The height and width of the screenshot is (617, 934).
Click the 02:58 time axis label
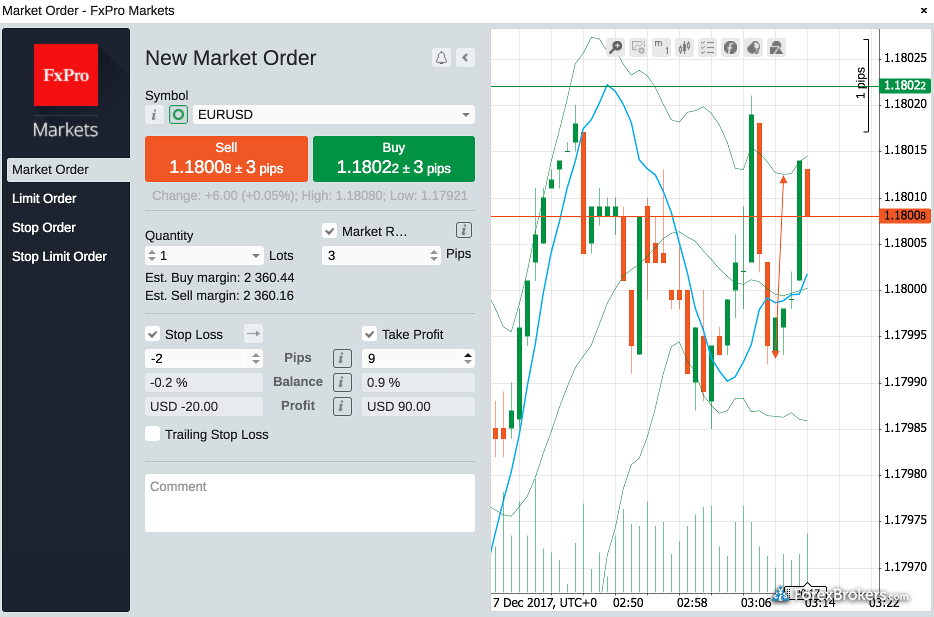[x=692, y=603]
